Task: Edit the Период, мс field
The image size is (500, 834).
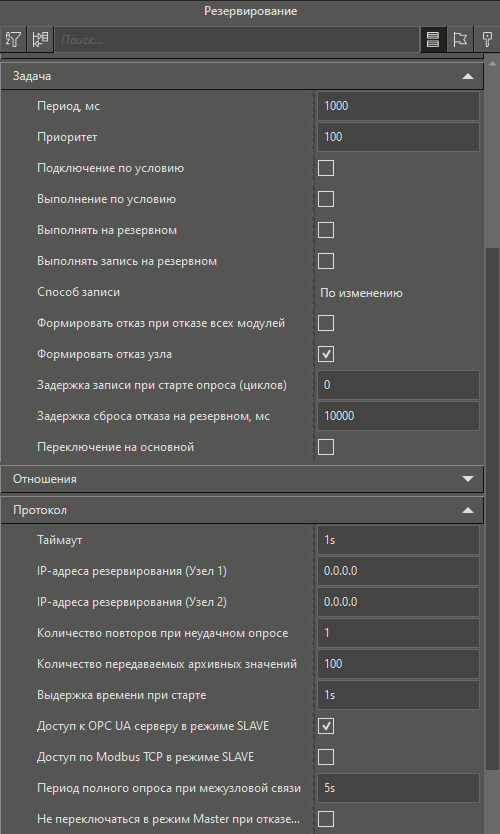Action: 398,106
